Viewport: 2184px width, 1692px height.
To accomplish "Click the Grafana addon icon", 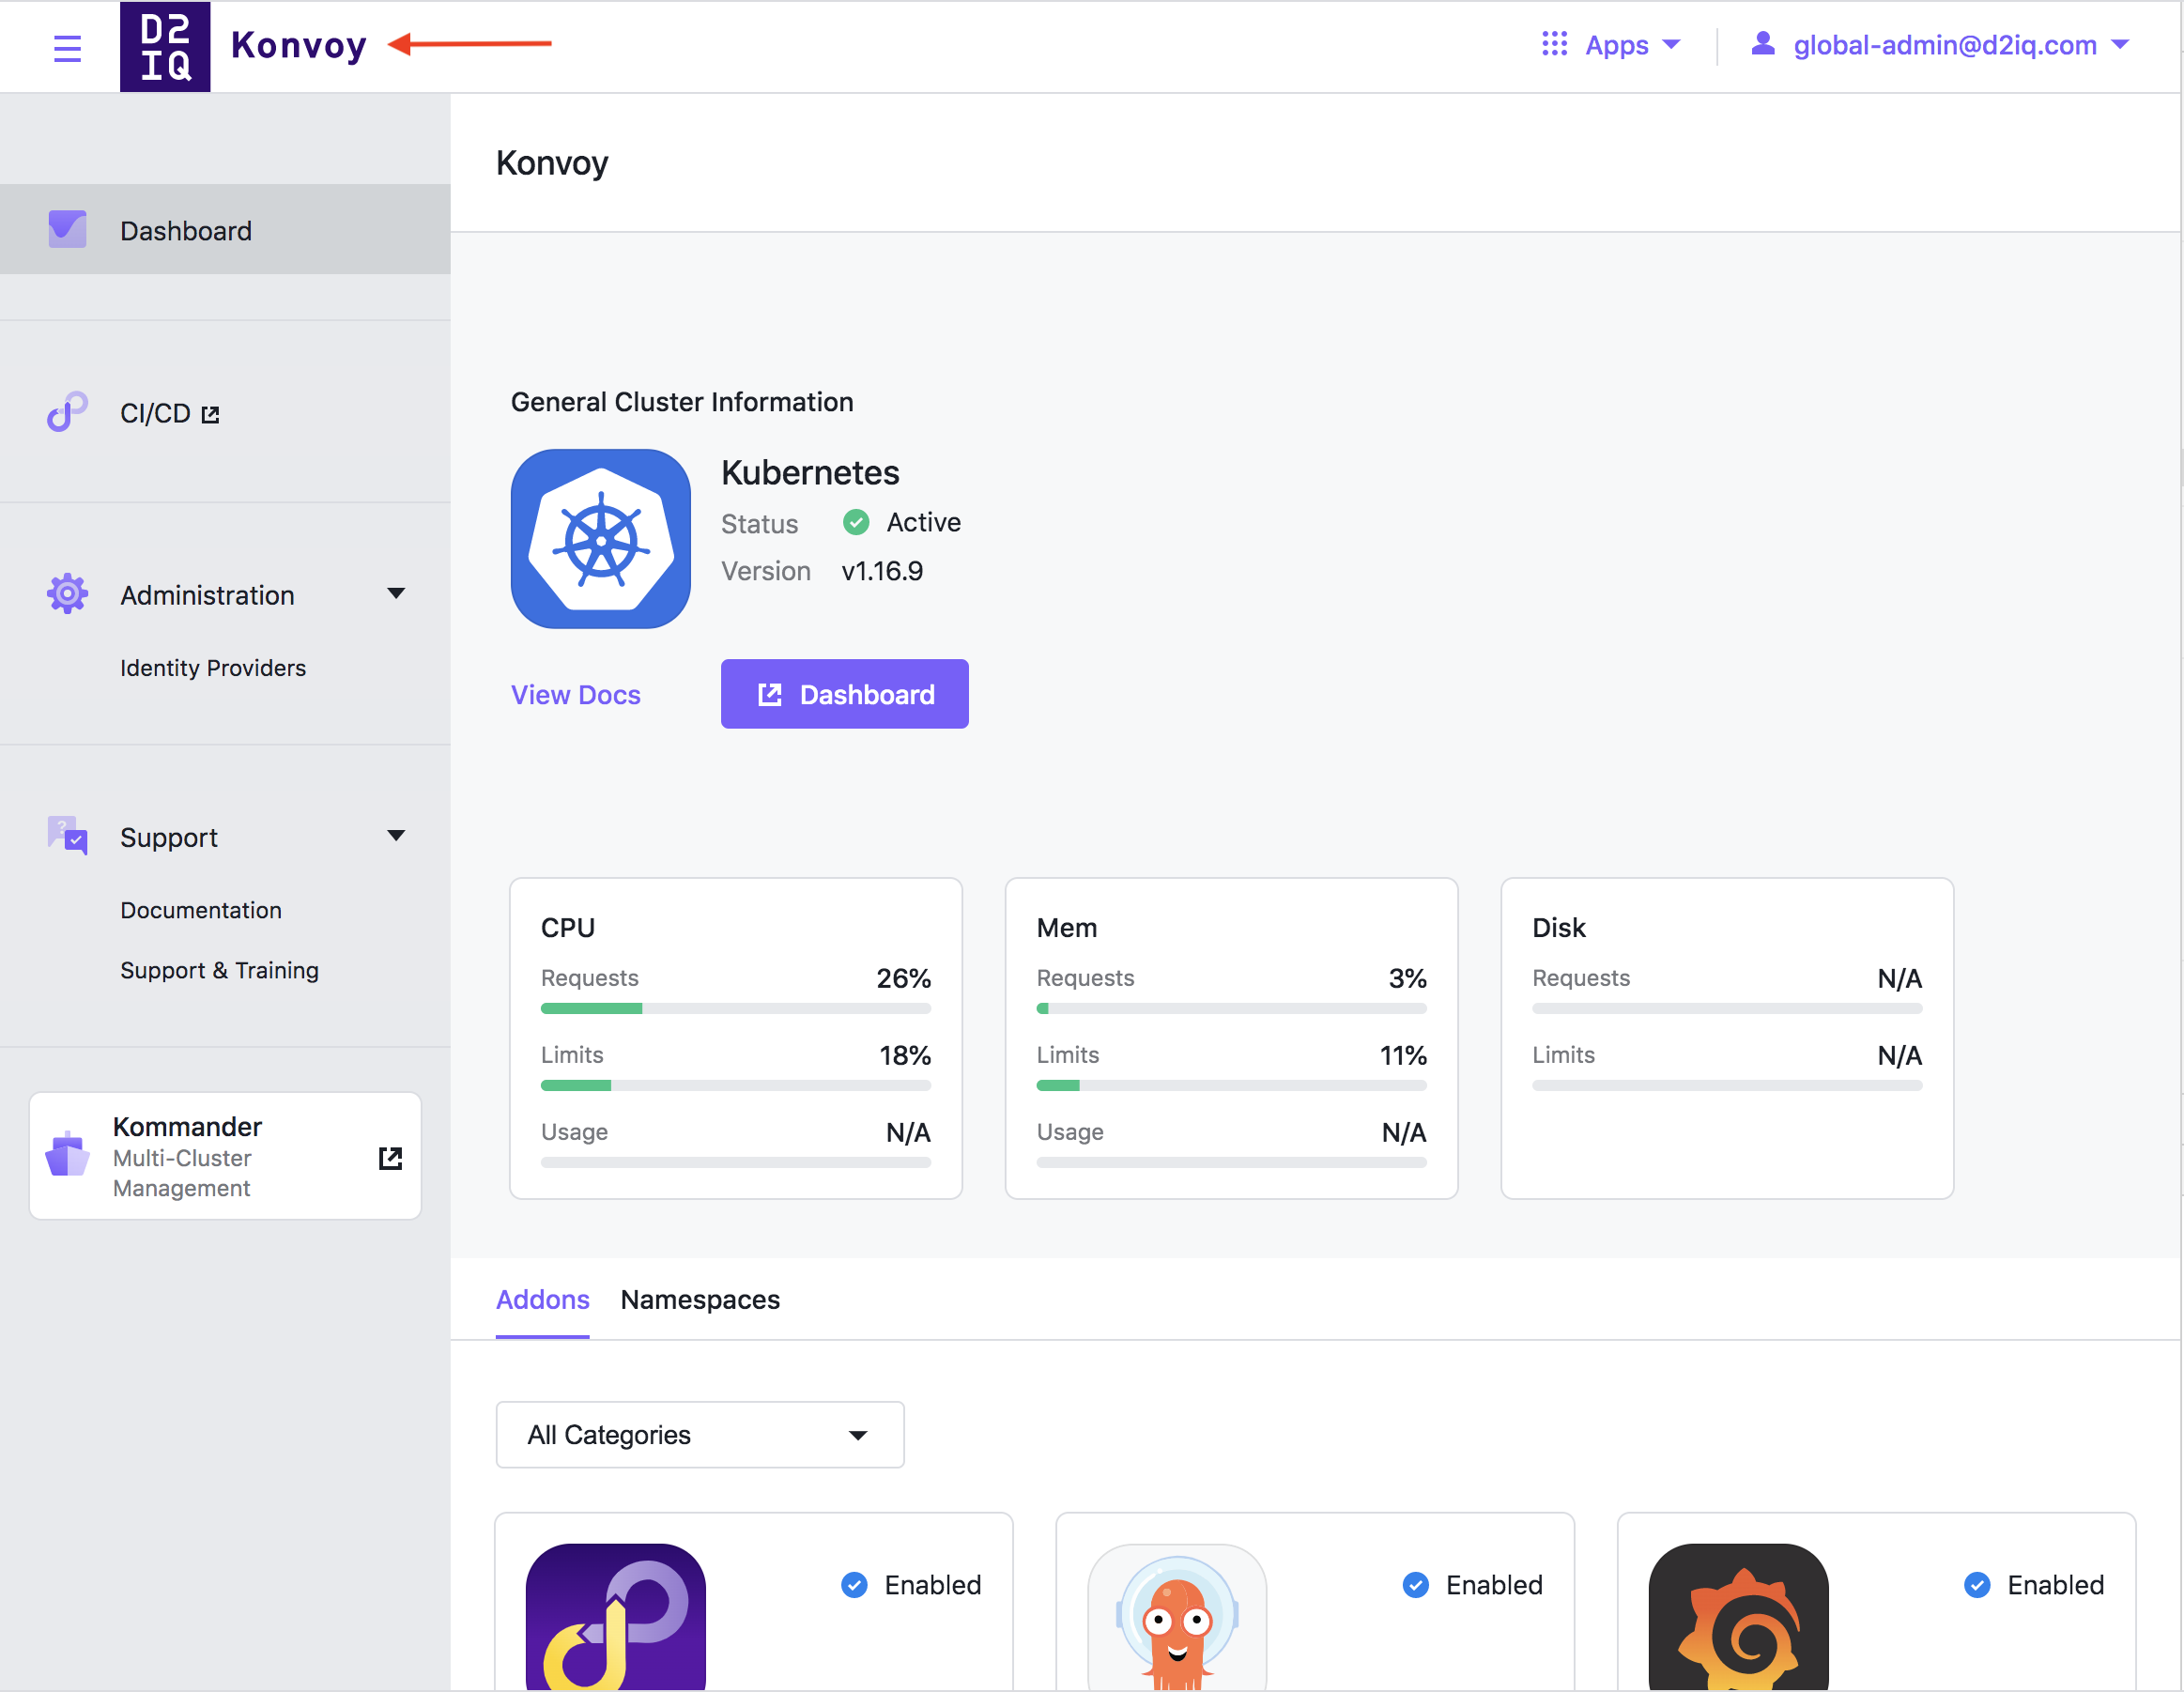I will pyautogui.click(x=1739, y=1617).
